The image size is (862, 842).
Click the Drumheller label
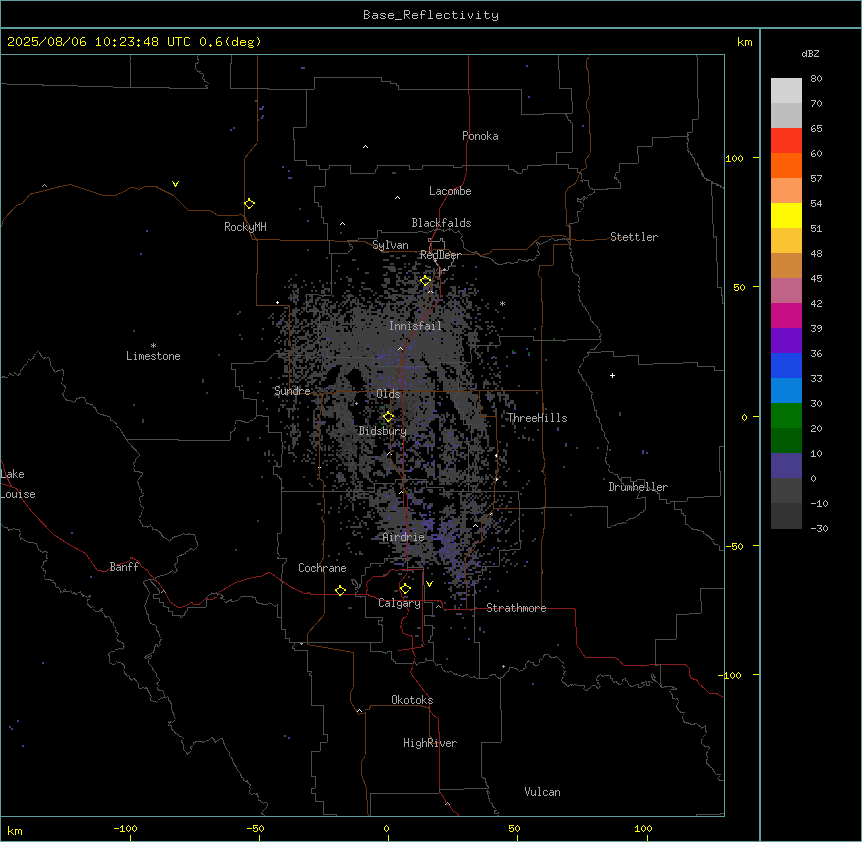[638, 487]
